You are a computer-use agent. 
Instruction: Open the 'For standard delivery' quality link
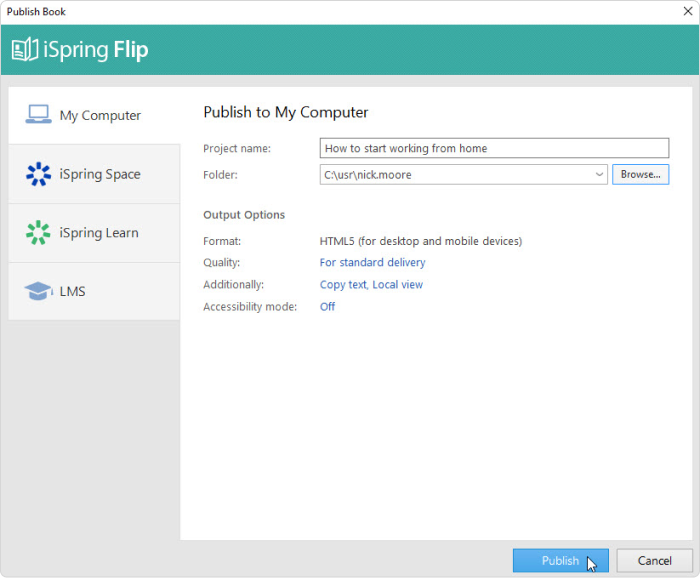pyautogui.click(x=372, y=263)
